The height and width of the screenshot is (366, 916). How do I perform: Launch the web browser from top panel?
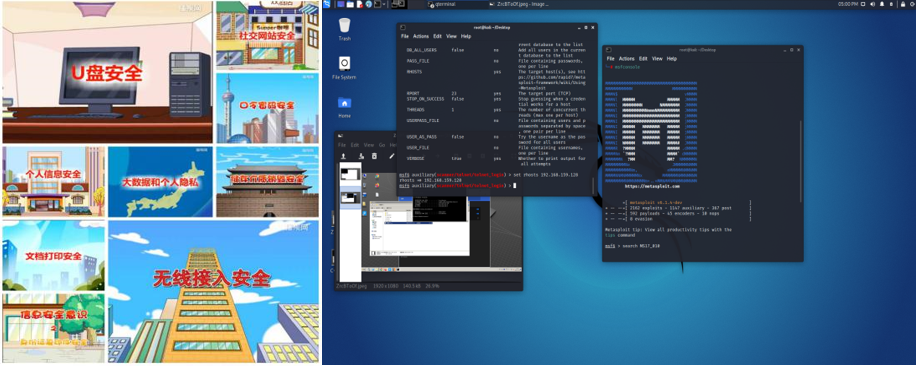(x=369, y=4)
